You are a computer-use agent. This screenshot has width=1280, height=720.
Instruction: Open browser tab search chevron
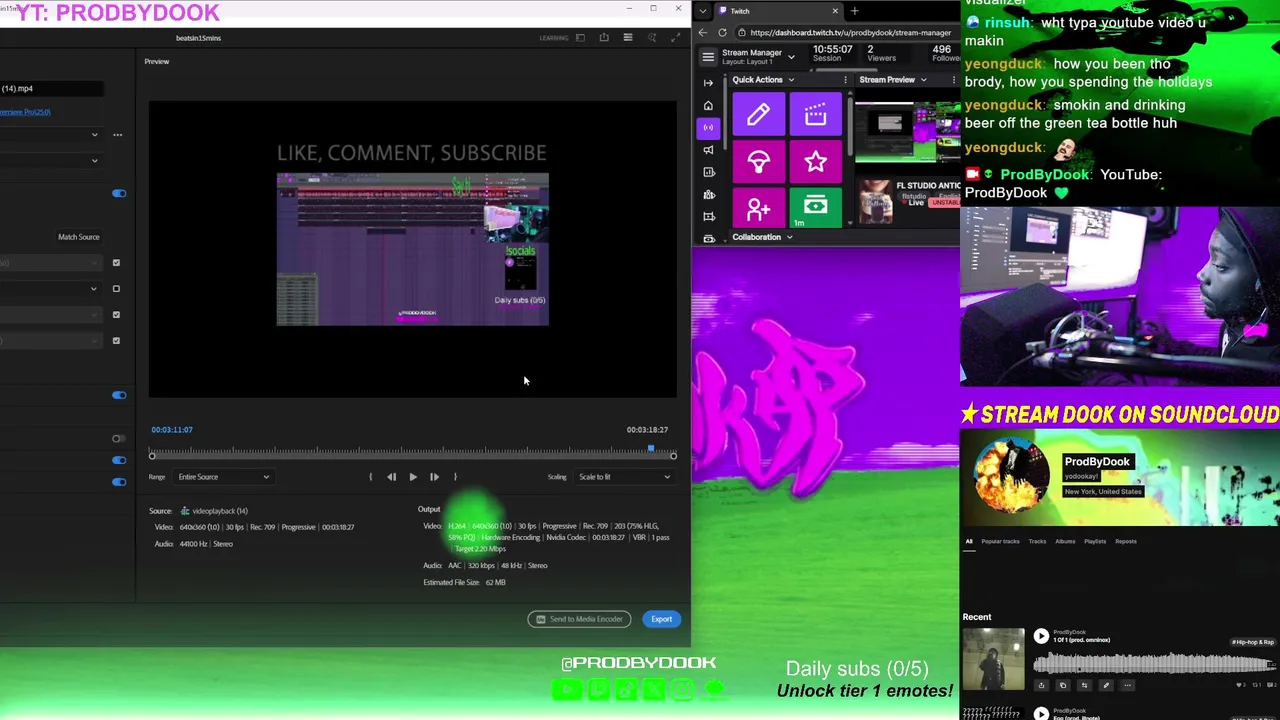[x=704, y=11]
